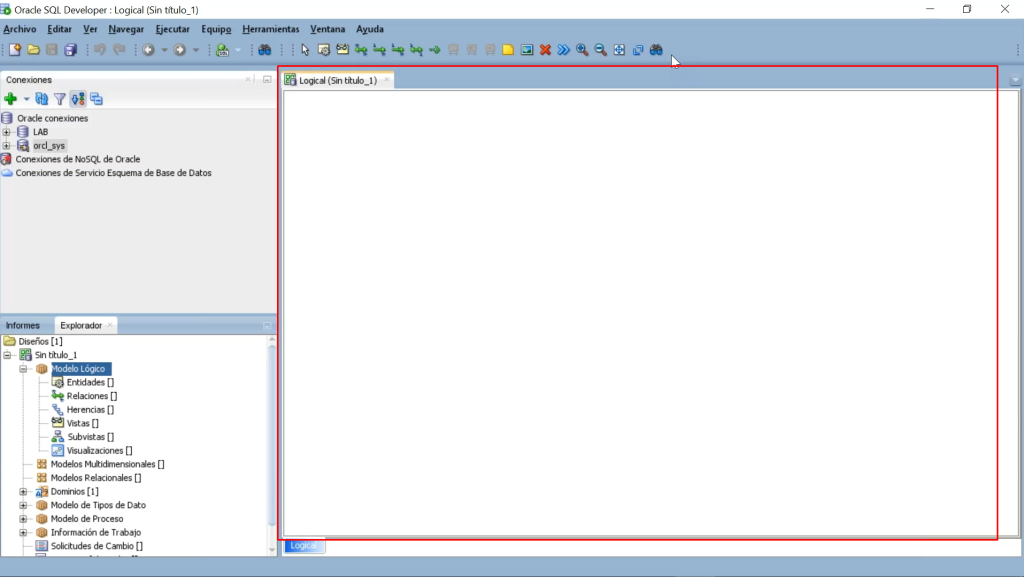The height and width of the screenshot is (577, 1024).
Task: Select Modelos Relacionales [] tree item
Action: point(96,478)
